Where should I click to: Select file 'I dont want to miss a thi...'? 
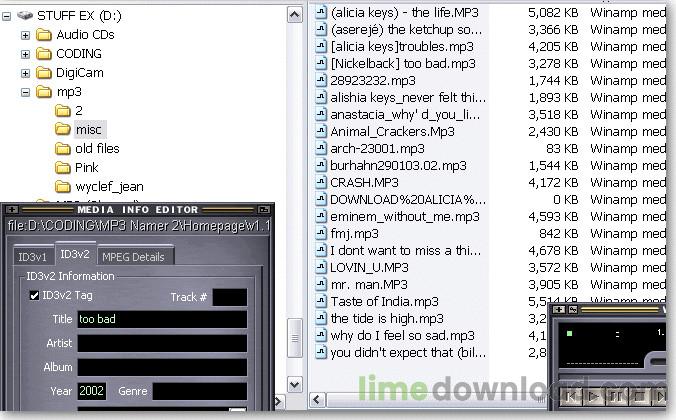(405, 251)
